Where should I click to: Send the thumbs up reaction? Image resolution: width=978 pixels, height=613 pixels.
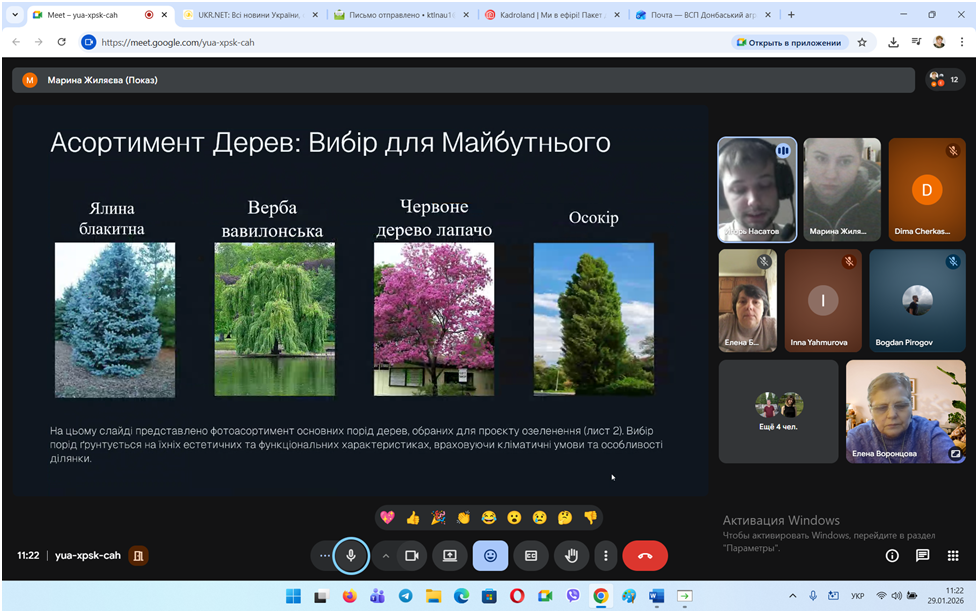413,517
